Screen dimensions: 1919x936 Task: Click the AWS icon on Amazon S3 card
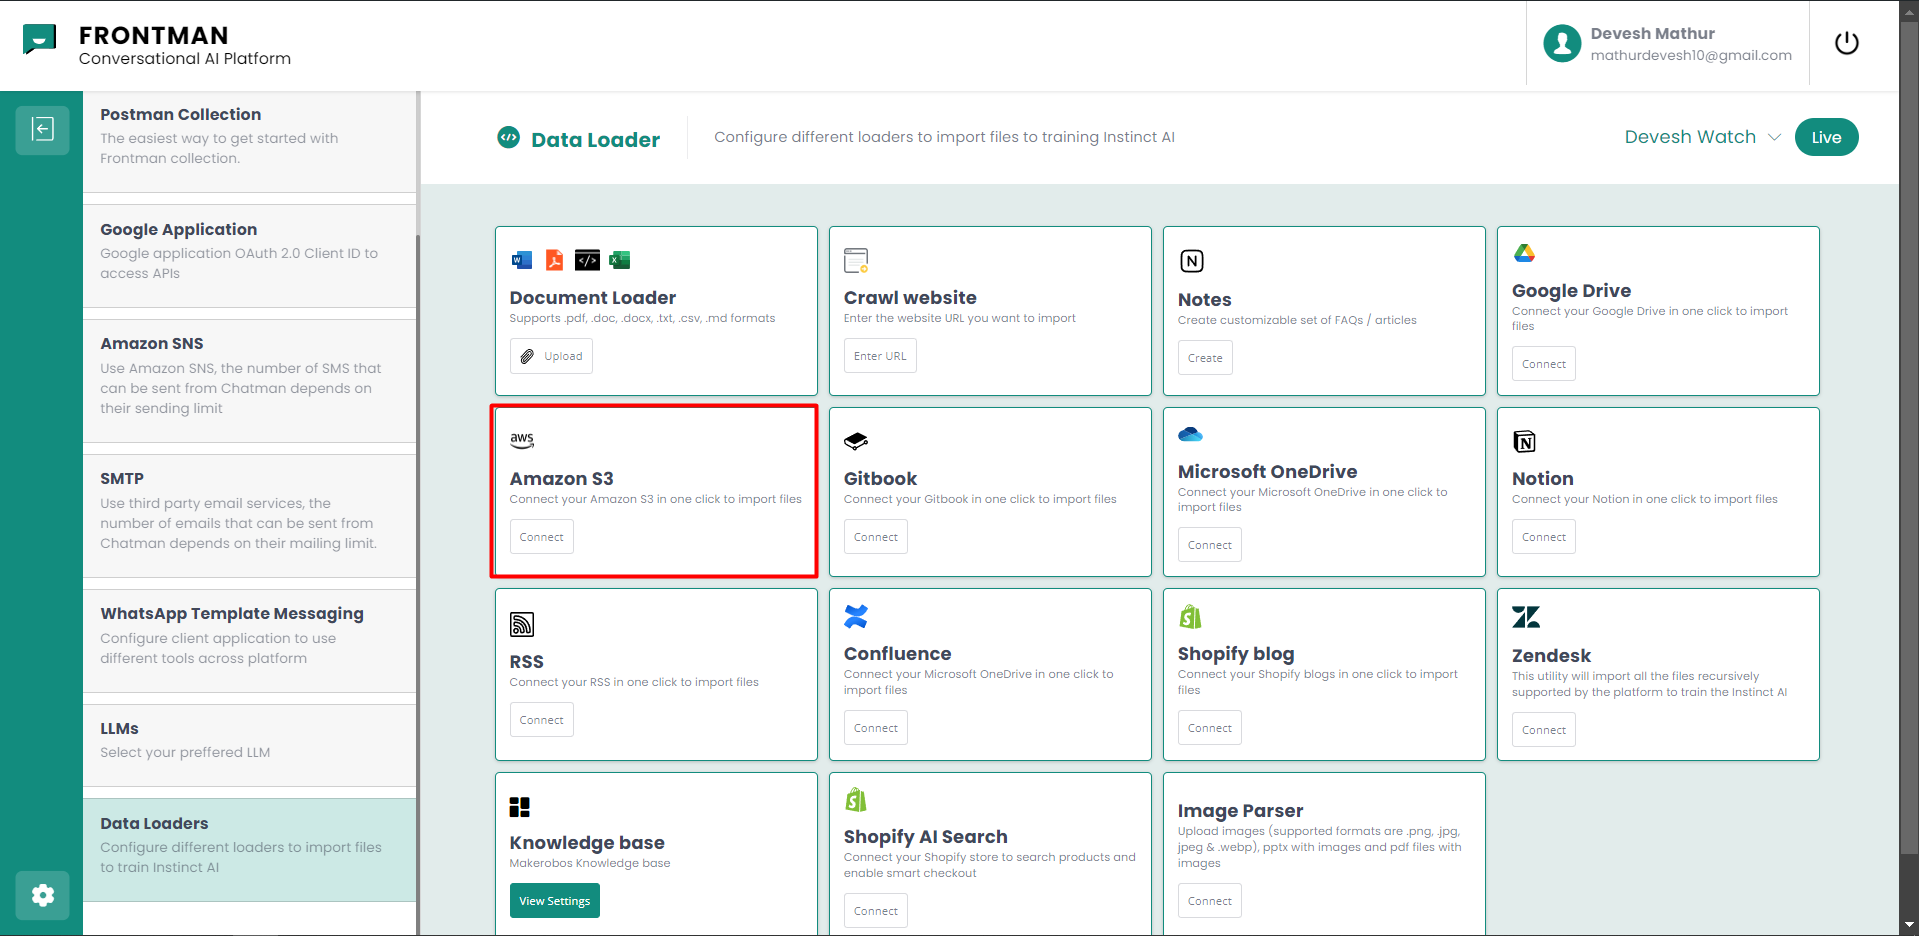click(x=522, y=440)
